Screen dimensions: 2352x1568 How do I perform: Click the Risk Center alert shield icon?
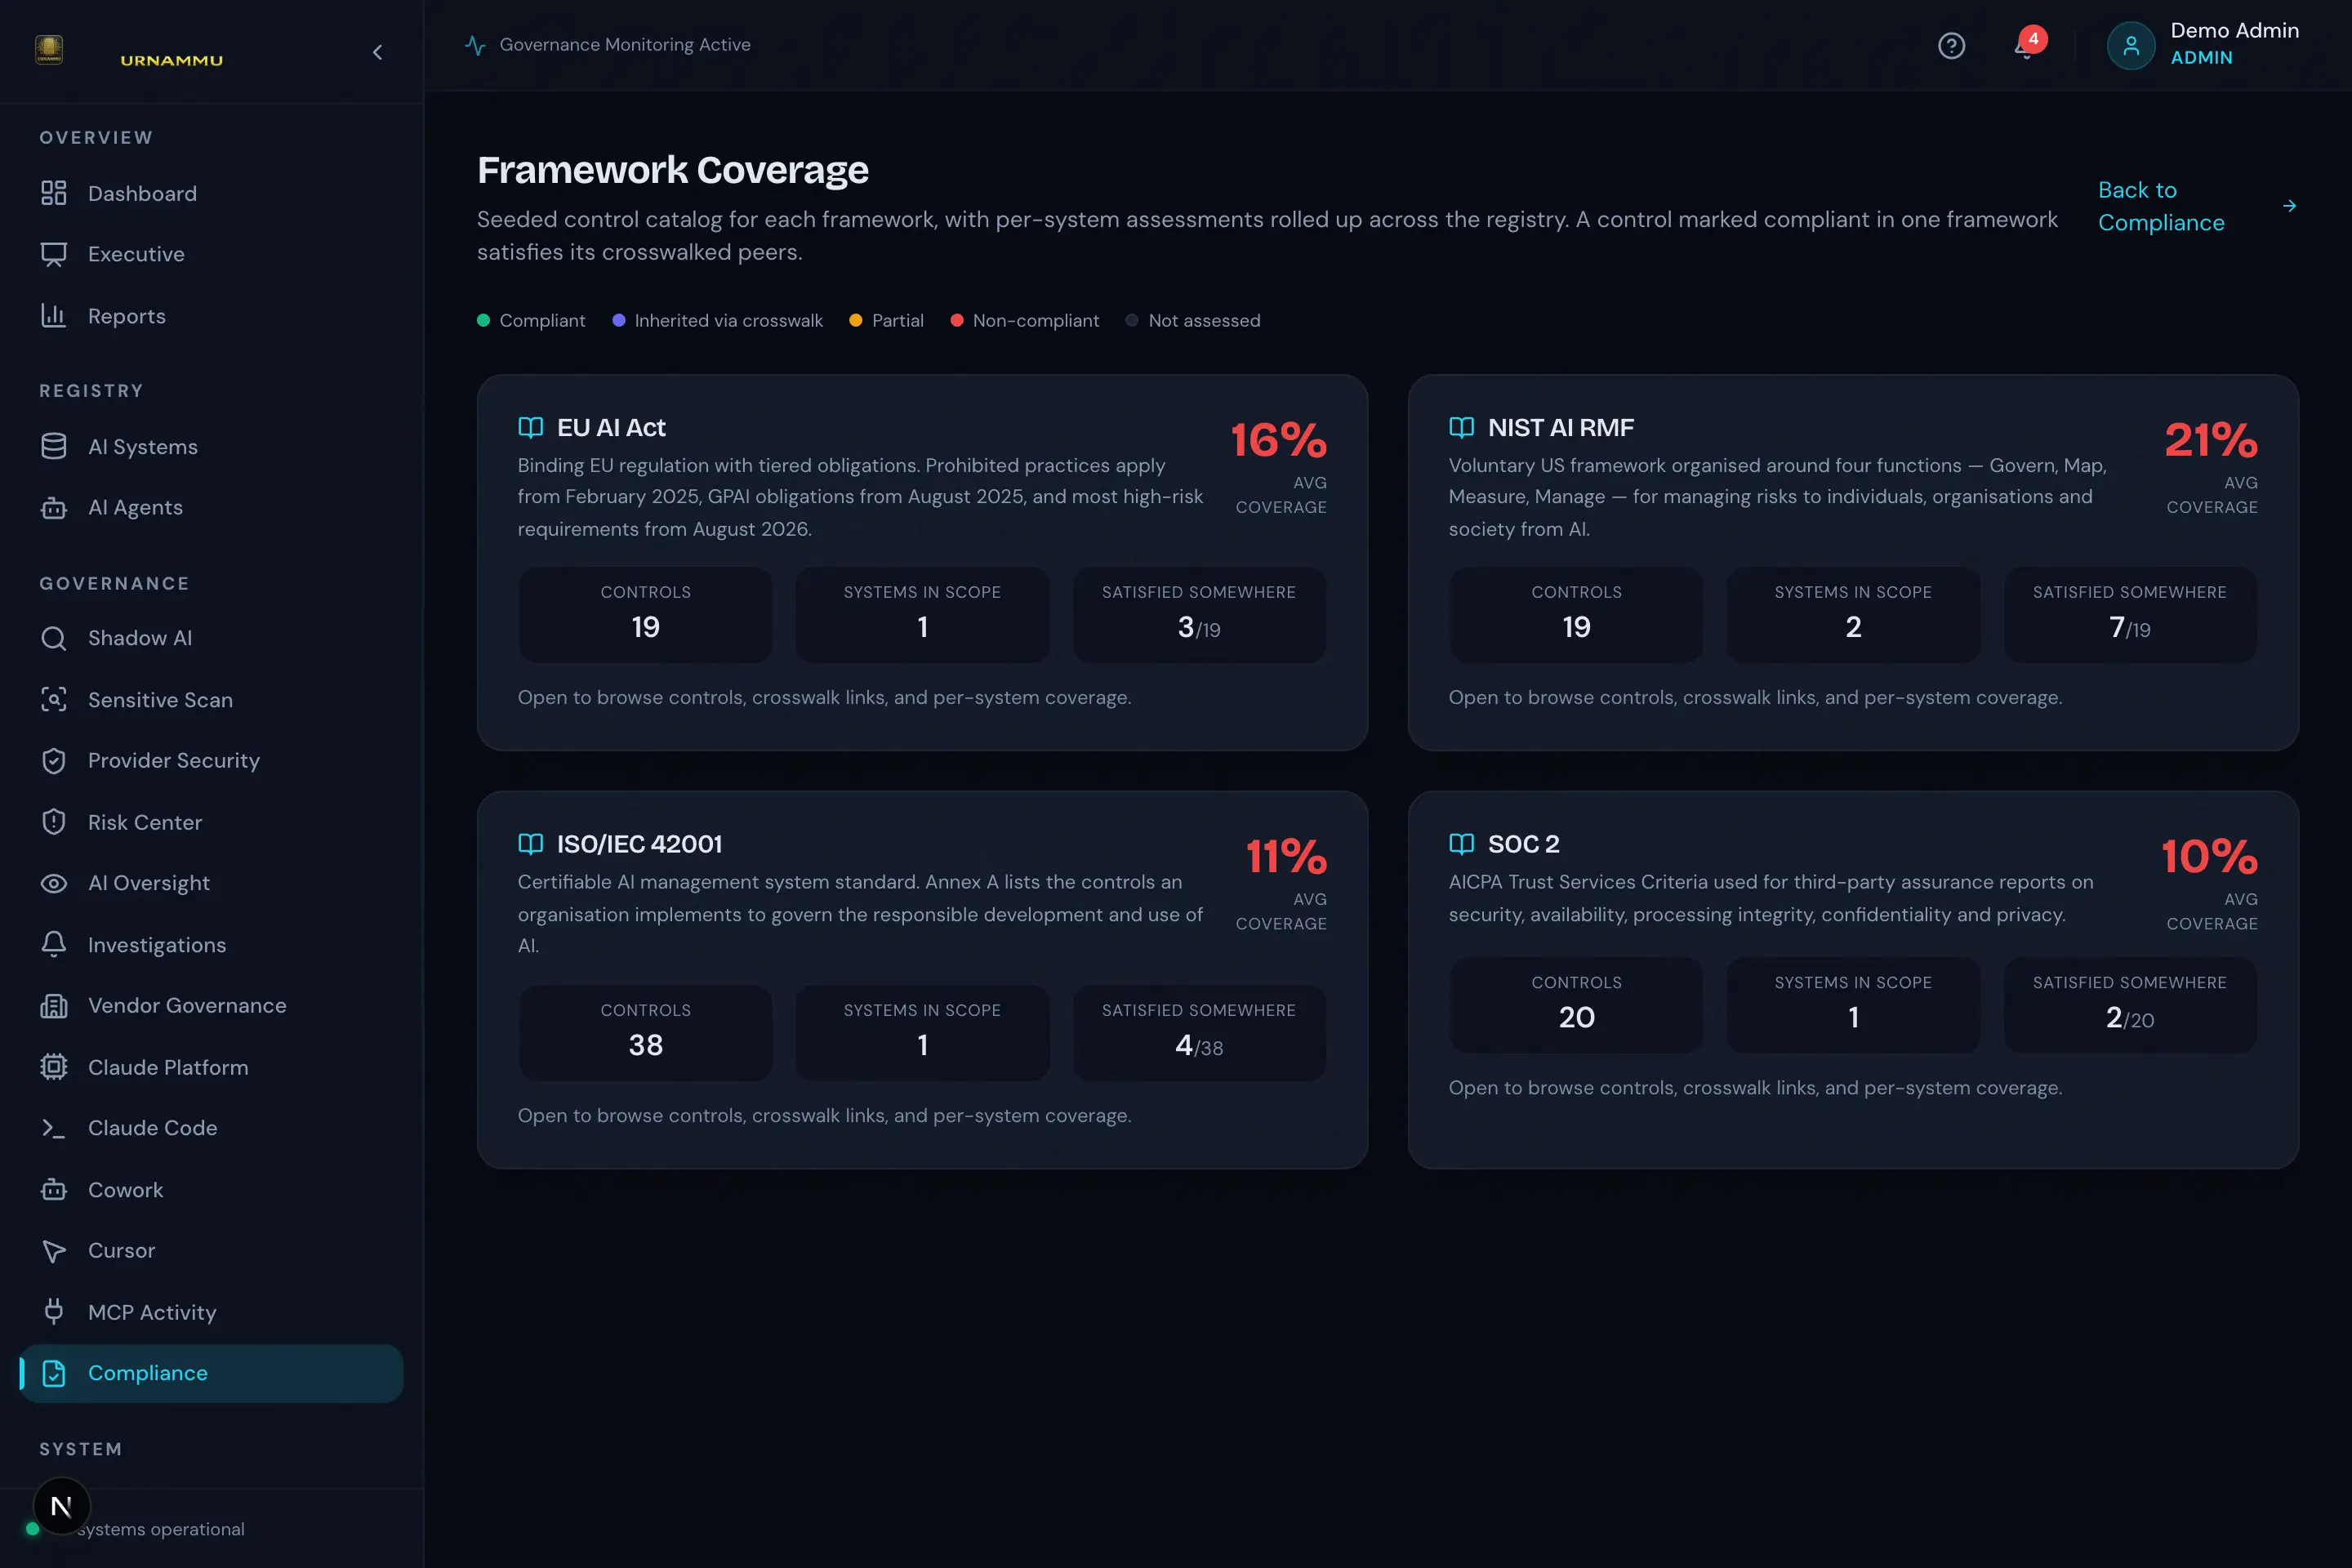point(54,822)
